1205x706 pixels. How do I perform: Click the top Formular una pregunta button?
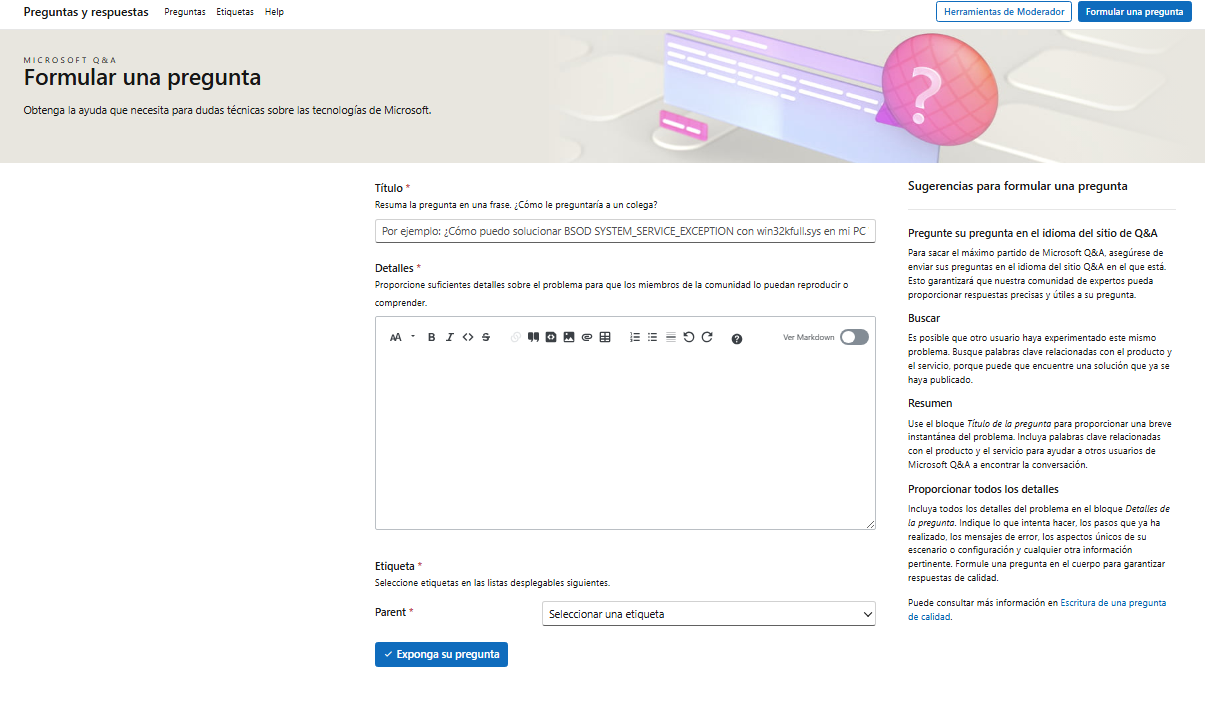1134,12
